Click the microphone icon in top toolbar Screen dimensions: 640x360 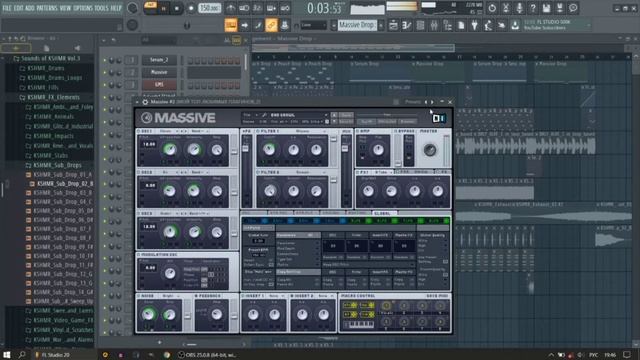click(x=519, y=8)
